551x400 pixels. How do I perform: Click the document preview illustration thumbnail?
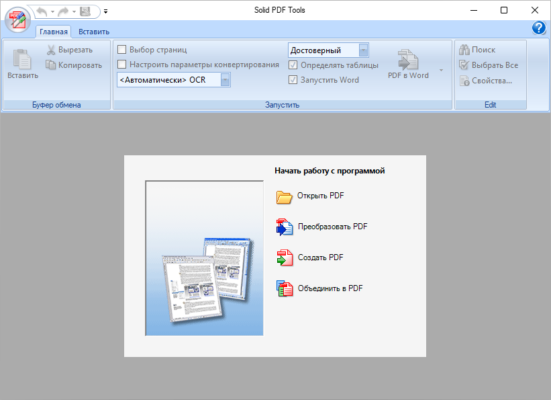click(x=204, y=258)
